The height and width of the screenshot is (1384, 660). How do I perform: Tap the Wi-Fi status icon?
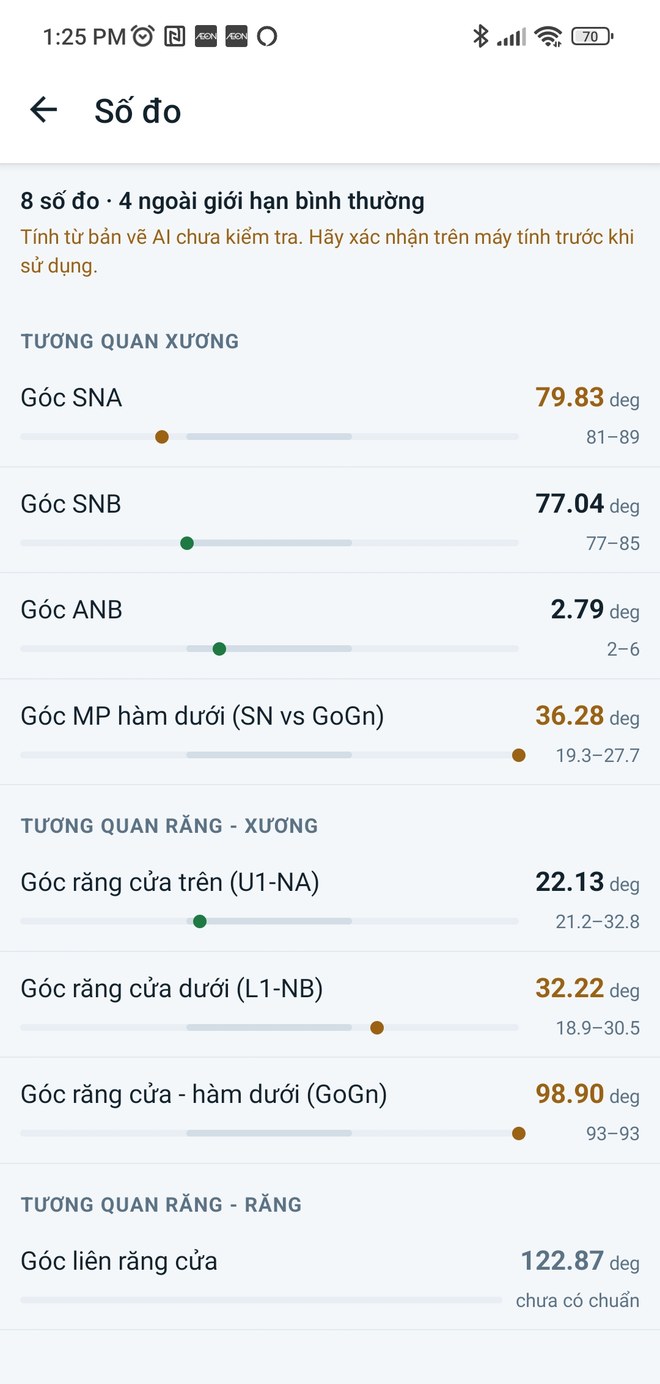pyautogui.click(x=548, y=37)
